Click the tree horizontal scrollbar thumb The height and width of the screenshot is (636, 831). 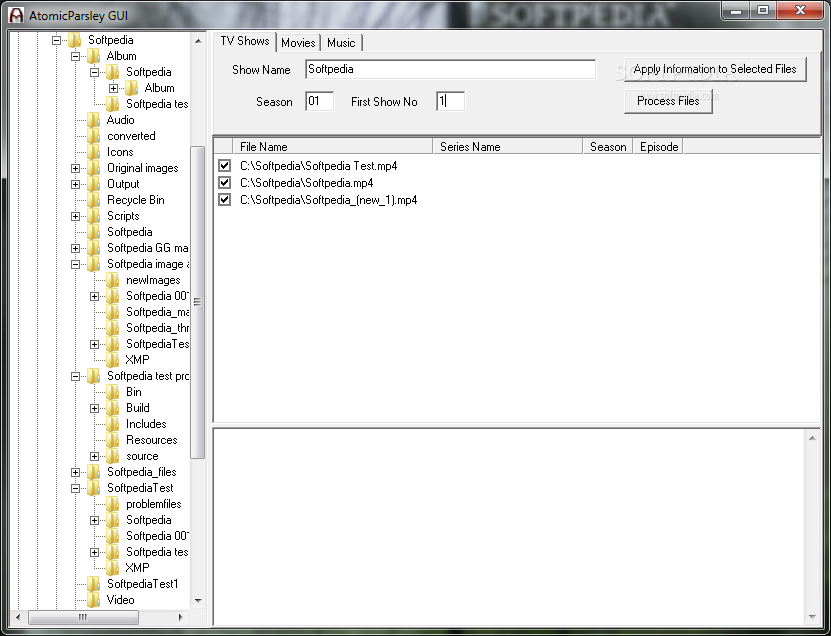pyautogui.click(x=83, y=617)
